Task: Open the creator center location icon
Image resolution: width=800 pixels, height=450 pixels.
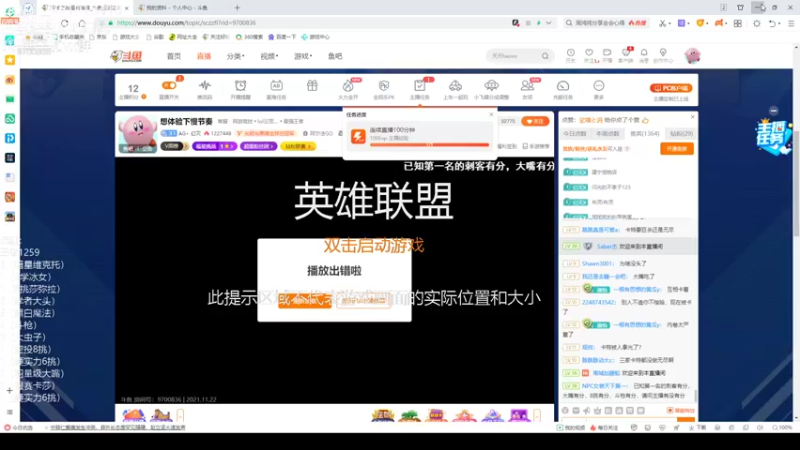Action: coord(663,53)
